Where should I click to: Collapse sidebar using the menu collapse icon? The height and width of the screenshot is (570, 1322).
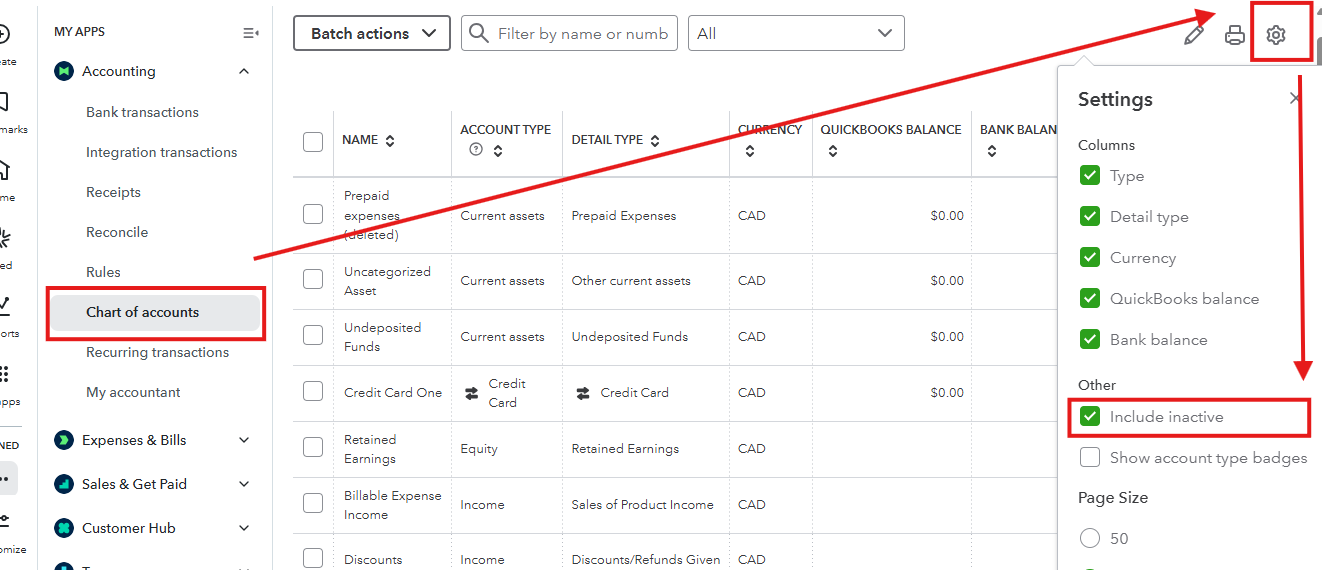pos(251,33)
